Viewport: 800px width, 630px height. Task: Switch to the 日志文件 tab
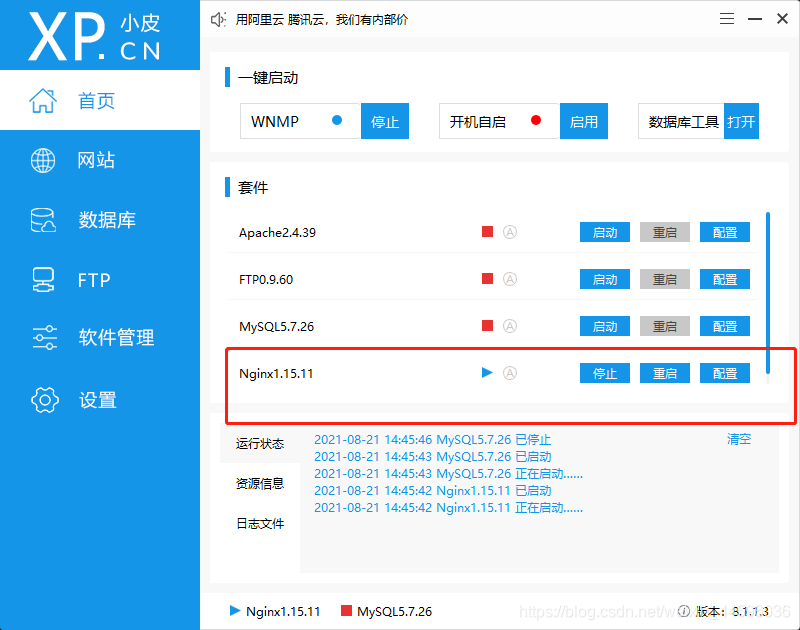click(260, 523)
